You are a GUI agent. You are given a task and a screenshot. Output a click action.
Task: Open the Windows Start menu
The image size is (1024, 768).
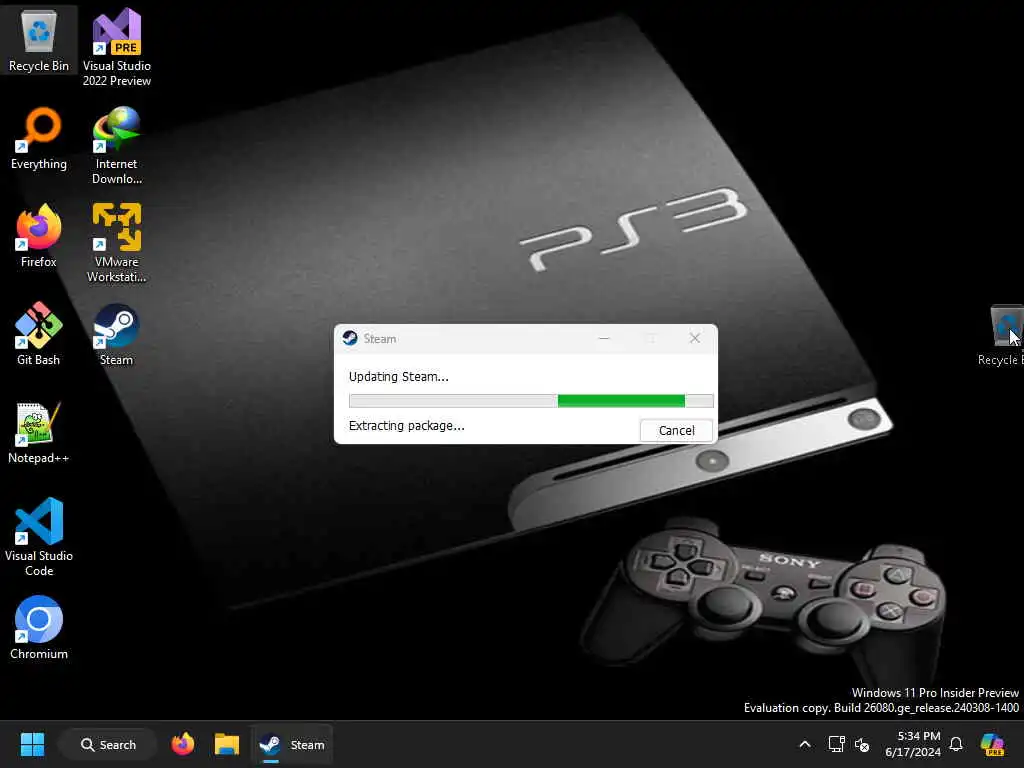click(x=32, y=744)
